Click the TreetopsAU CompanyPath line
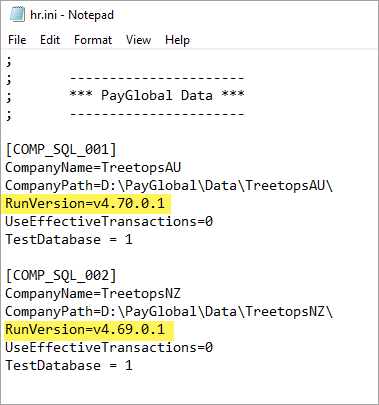The width and height of the screenshot is (379, 405). click(x=169, y=185)
